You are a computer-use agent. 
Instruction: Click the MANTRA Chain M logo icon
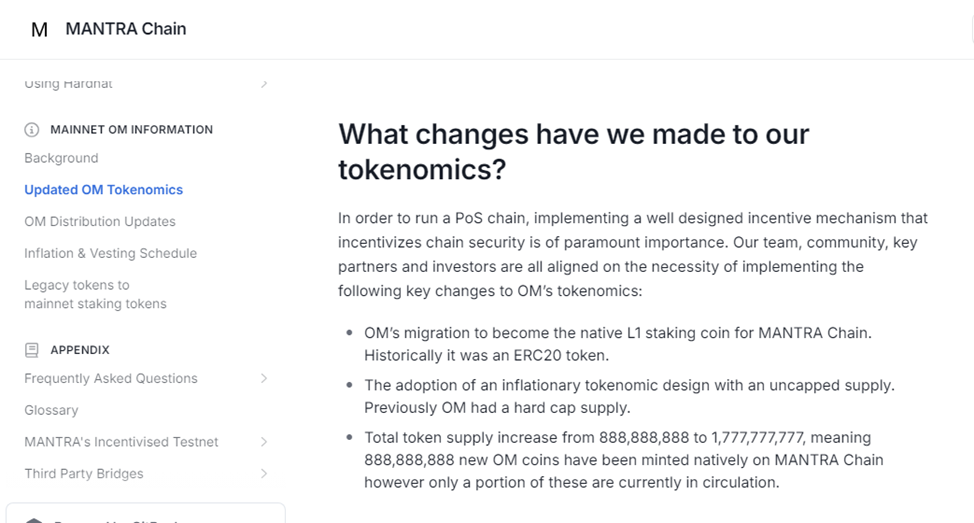(x=39, y=29)
